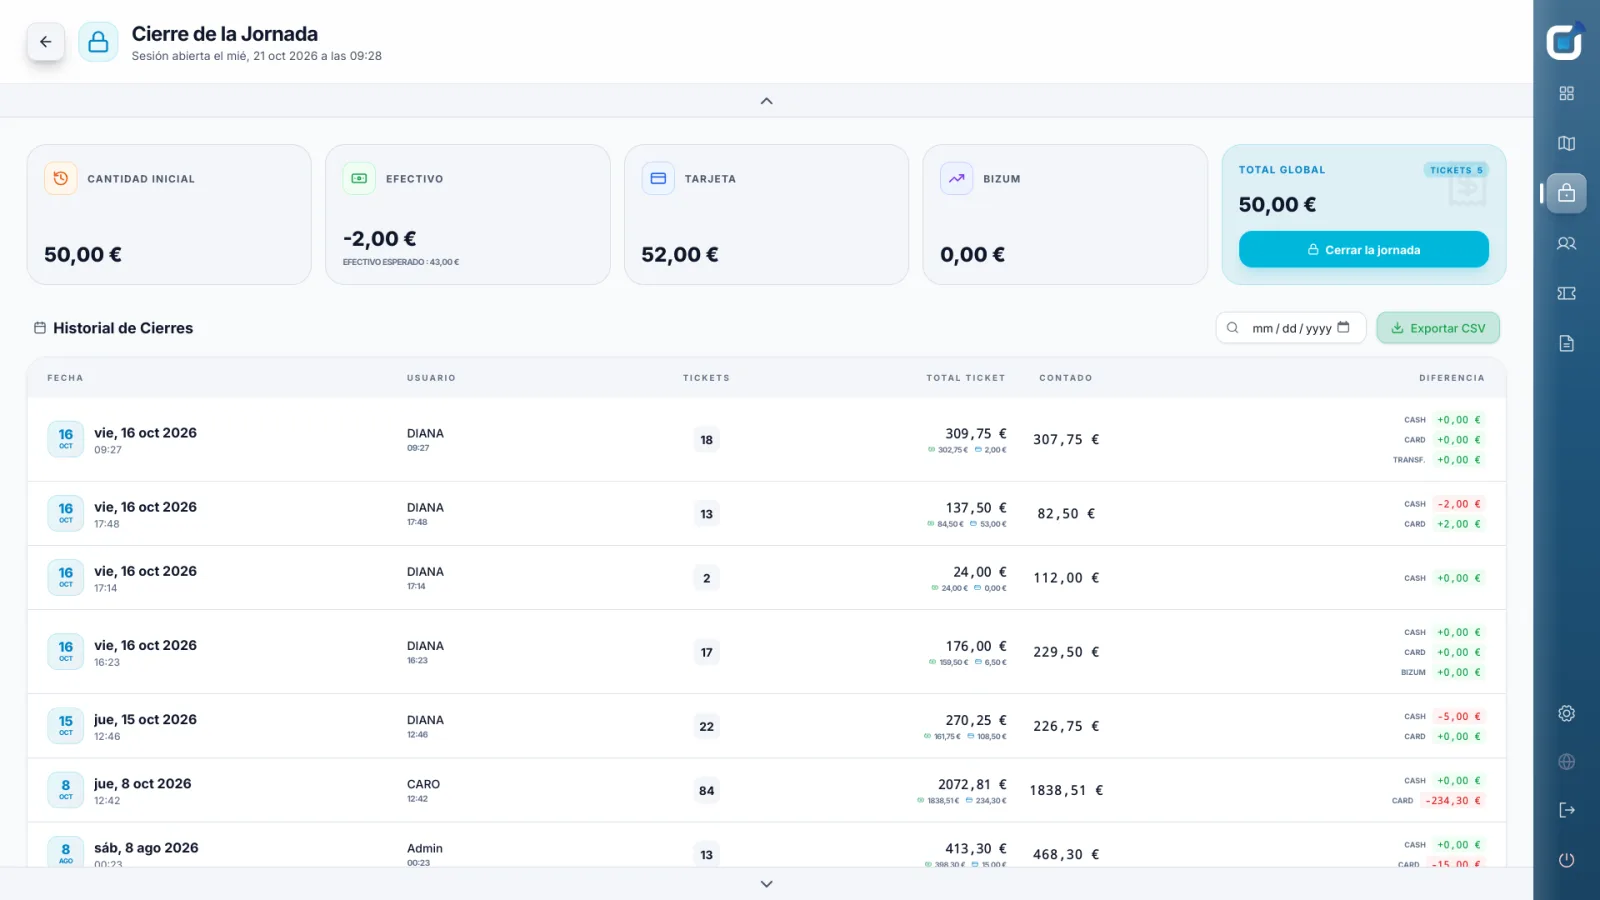Click the Cantidad Inicial clock icon
The image size is (1600, 900).
pyautogui.click(x=61, y=178)
